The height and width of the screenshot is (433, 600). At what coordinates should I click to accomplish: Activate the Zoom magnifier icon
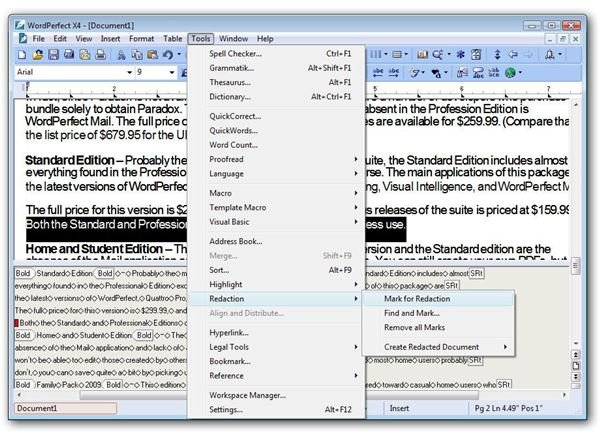[437, 54]
